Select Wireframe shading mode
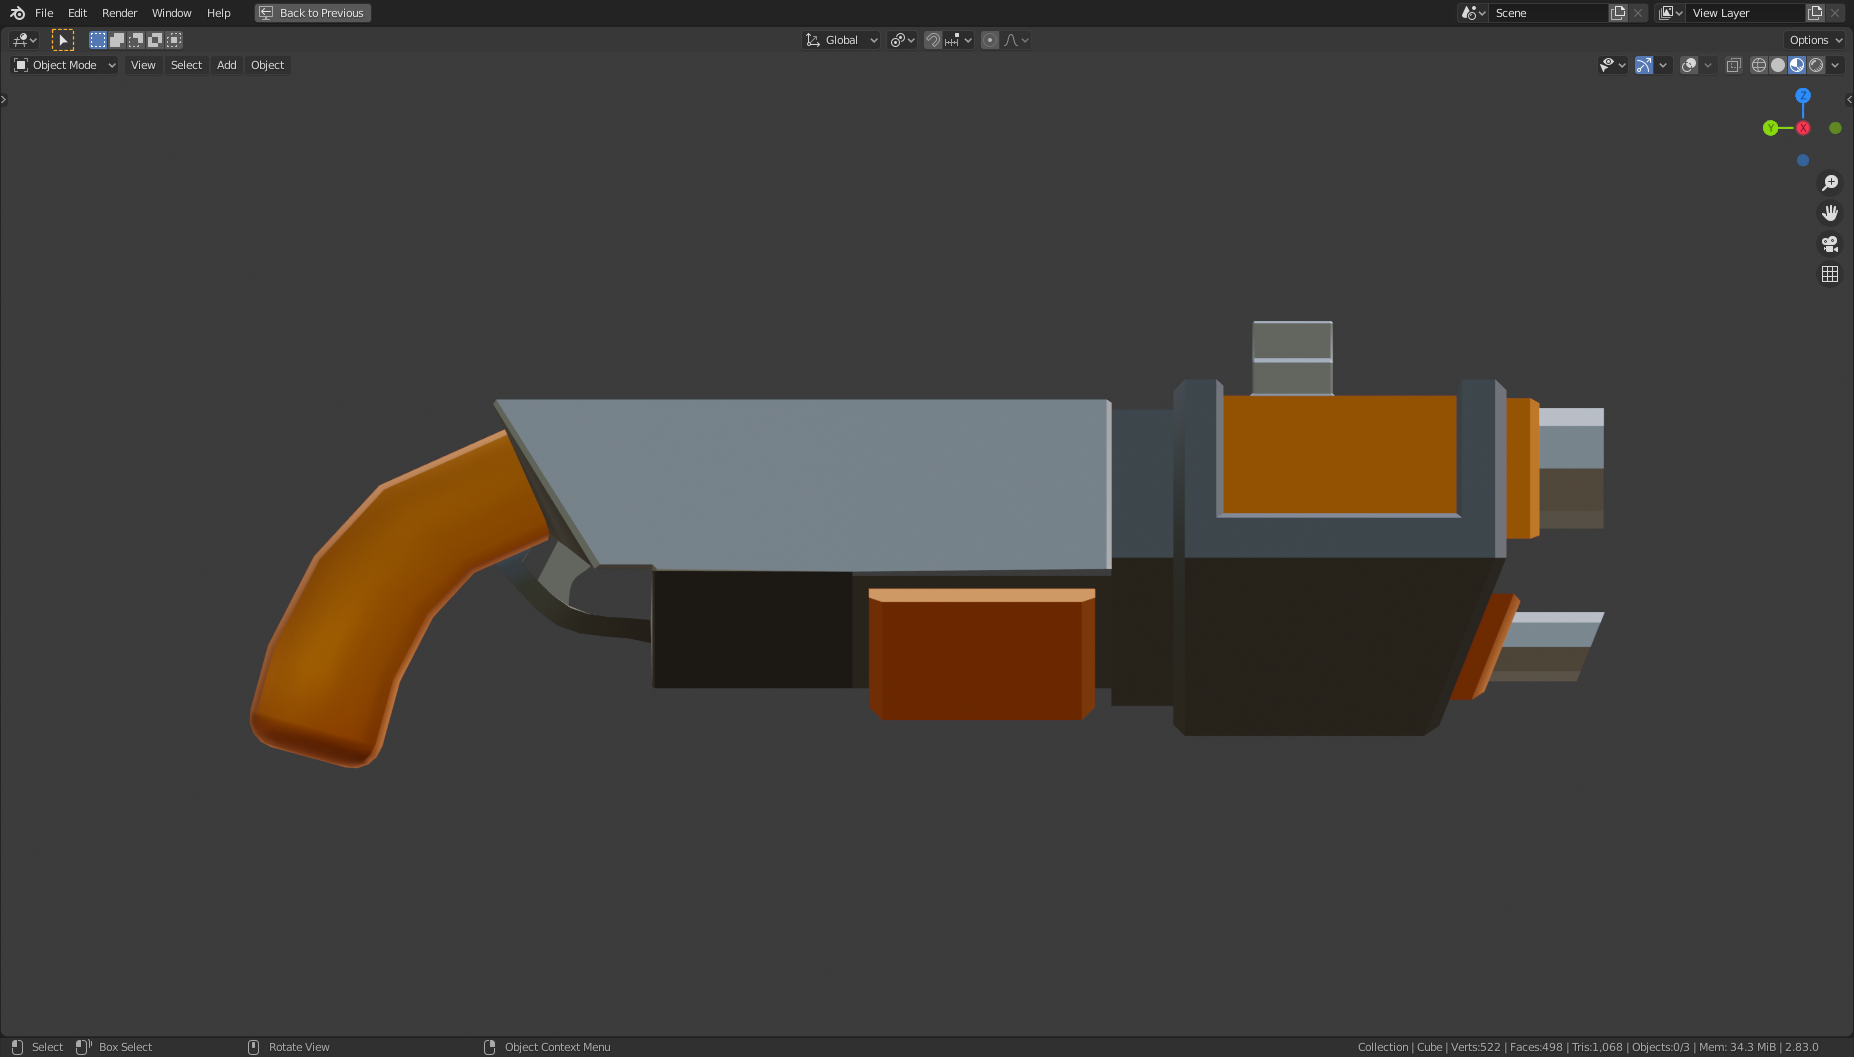Image resolution: width=1854 pixels, height=1057 pixels. click(x=1757, y=65)
